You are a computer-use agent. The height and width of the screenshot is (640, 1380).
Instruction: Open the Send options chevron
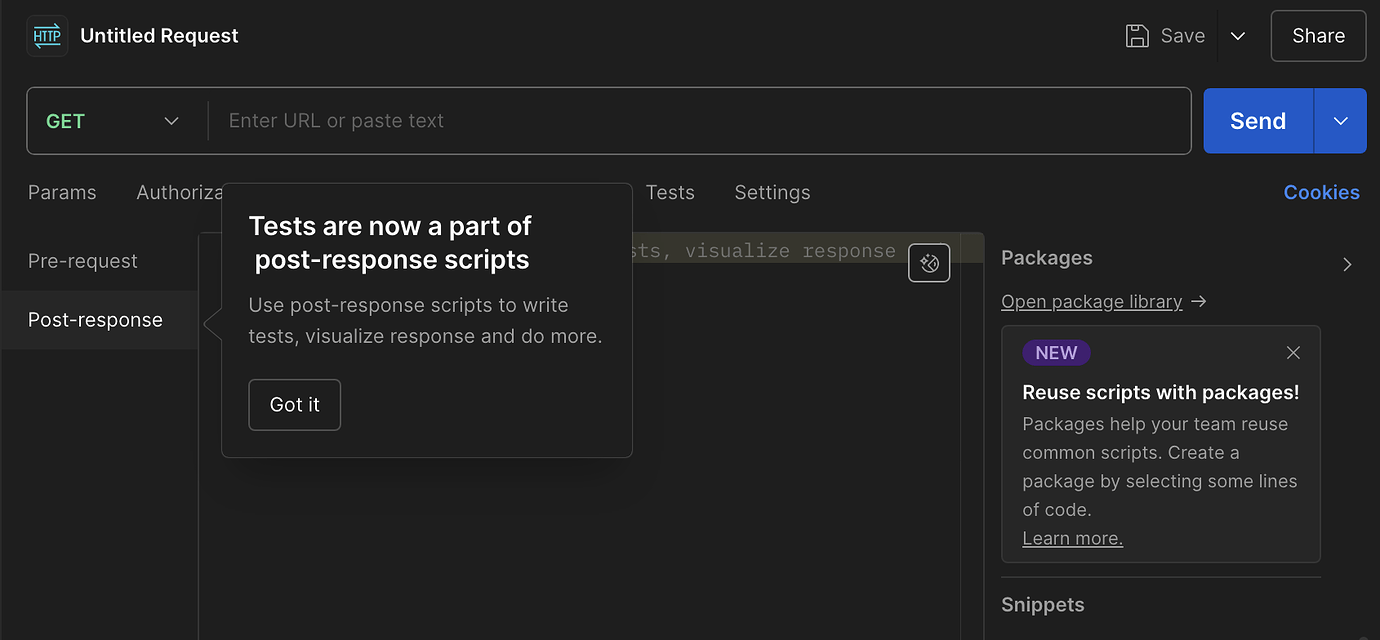click(1340, 120)
